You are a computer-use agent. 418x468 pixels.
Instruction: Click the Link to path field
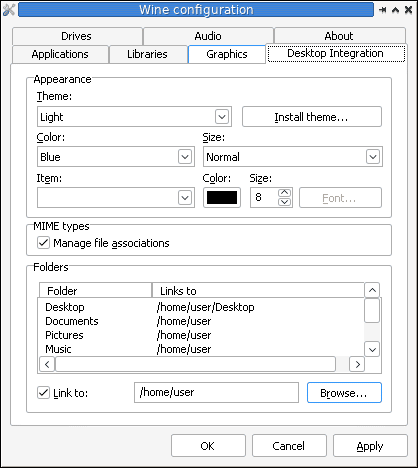[x=216, y=393]
